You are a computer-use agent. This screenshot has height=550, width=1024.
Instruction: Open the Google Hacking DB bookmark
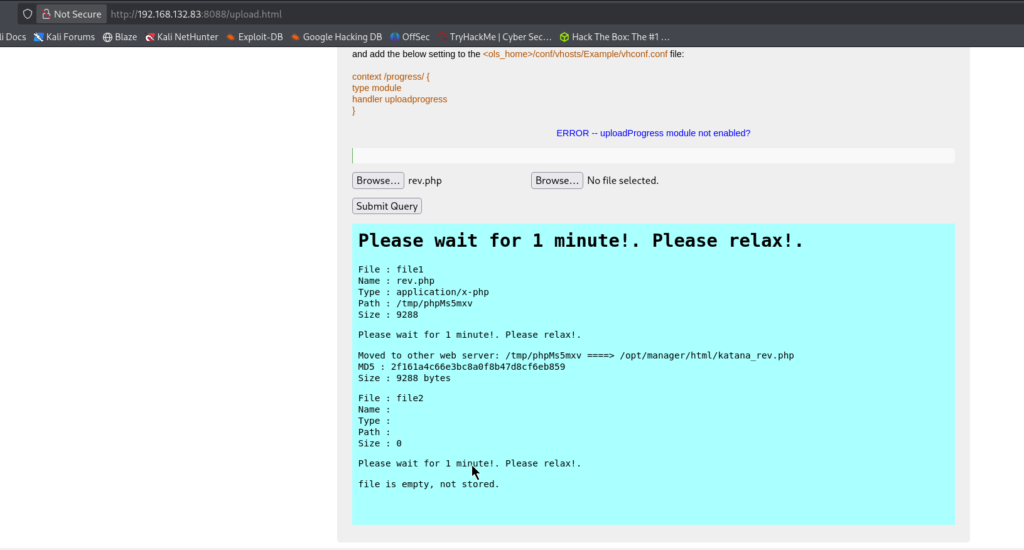[x=336, y=37]
